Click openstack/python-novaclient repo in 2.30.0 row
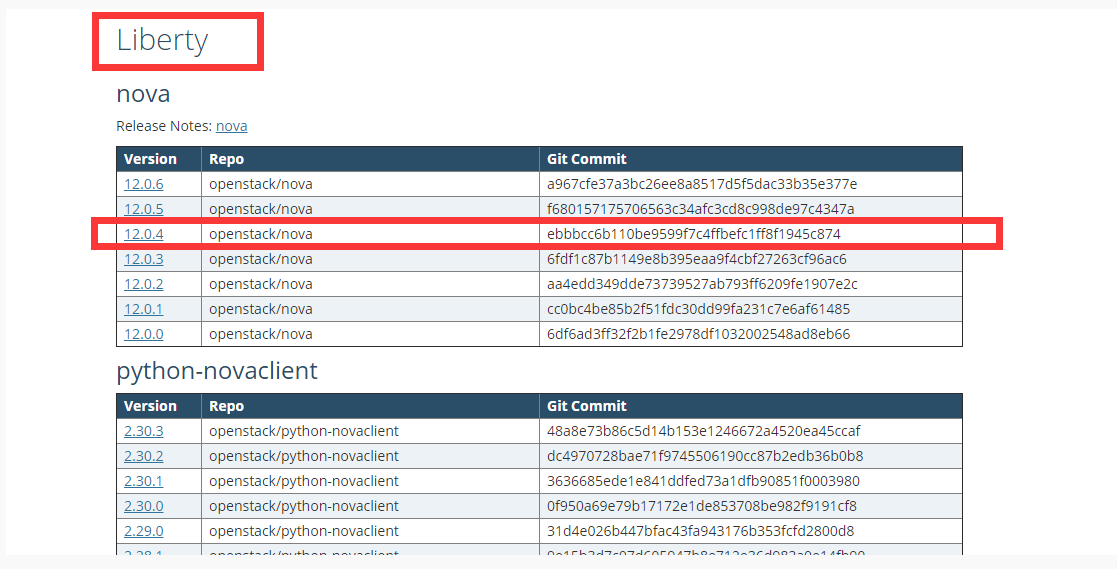 [304, 506]
